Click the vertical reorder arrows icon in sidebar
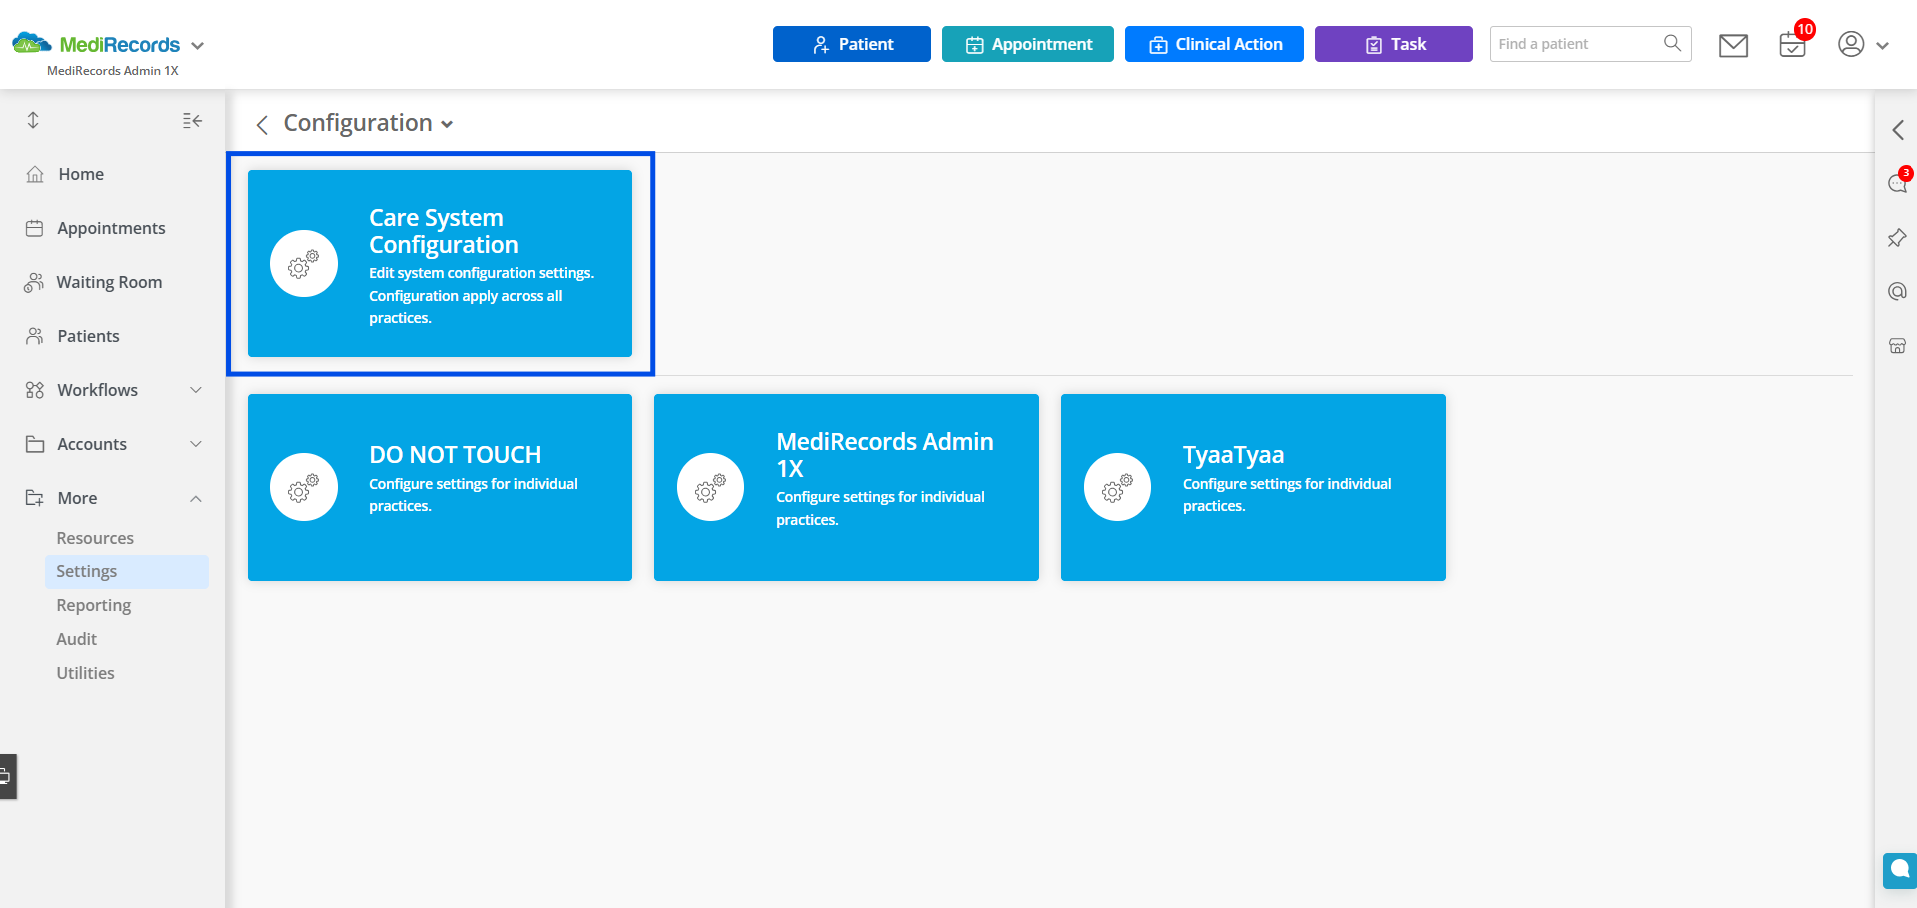The height and width of the screenshot is (908, 1917). pyautogui.click(x=33, y=120)
